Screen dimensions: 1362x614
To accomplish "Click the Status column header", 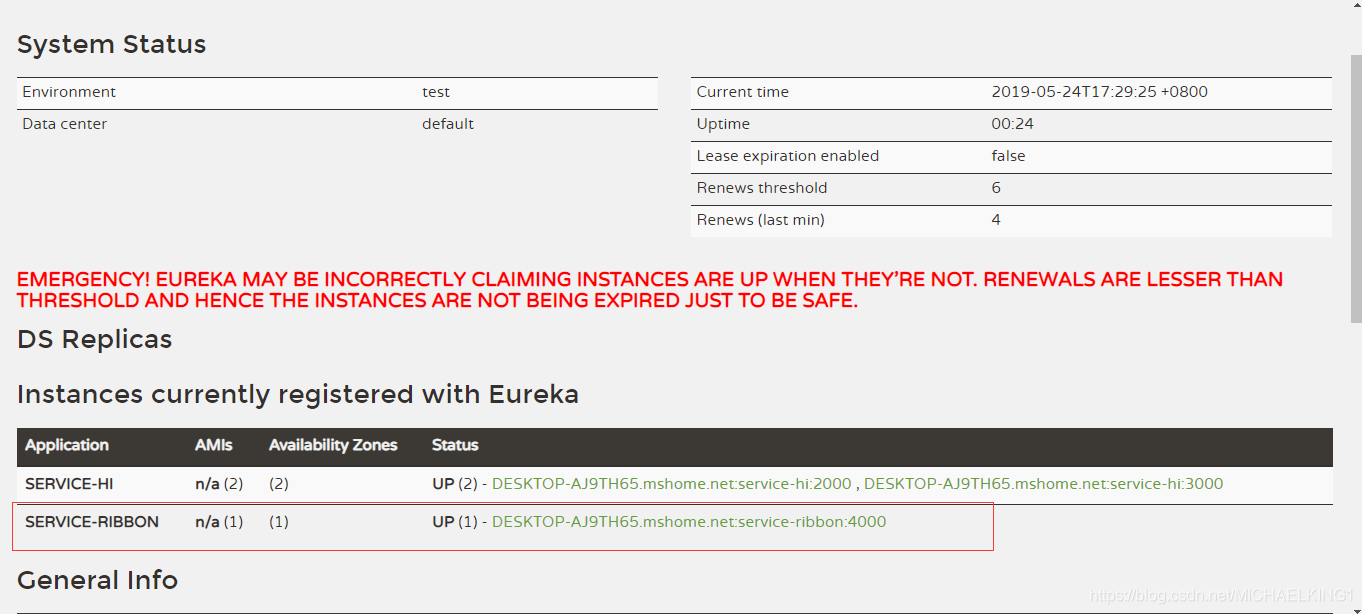I will tap(455, 445).
